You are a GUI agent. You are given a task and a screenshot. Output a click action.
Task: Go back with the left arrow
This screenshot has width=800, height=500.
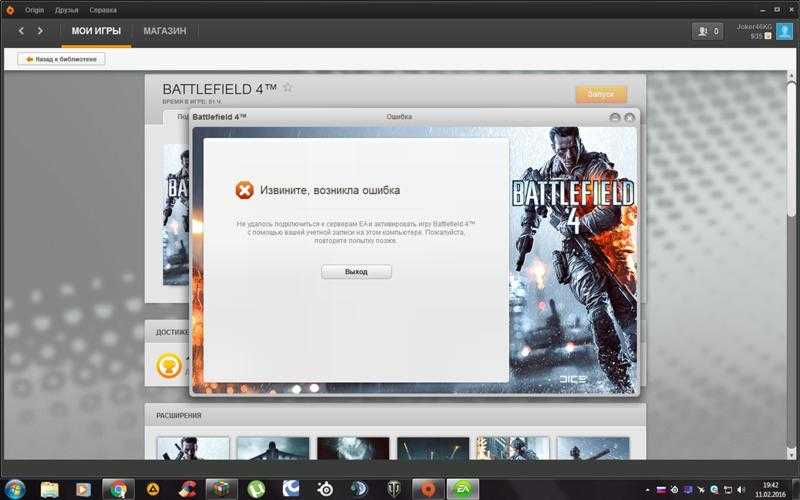[21, 31]
